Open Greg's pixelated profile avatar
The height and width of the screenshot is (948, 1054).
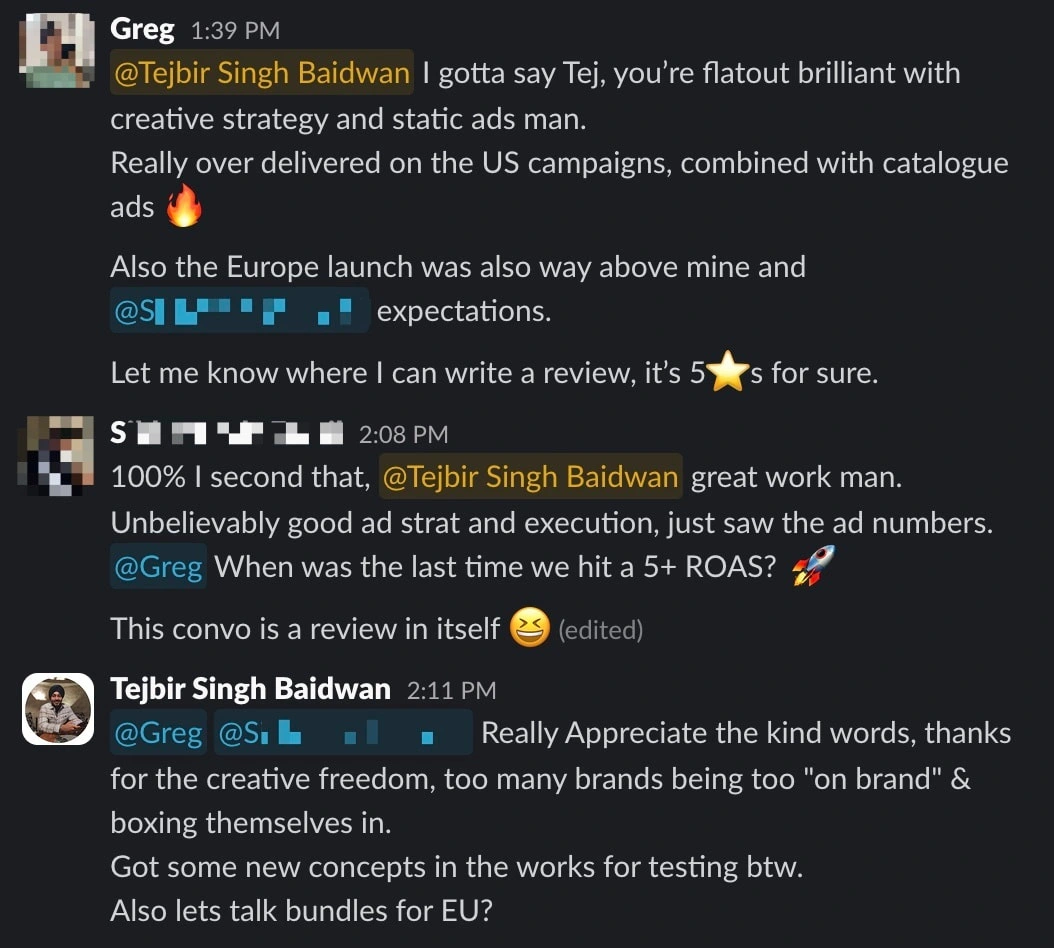coord(56,50)
